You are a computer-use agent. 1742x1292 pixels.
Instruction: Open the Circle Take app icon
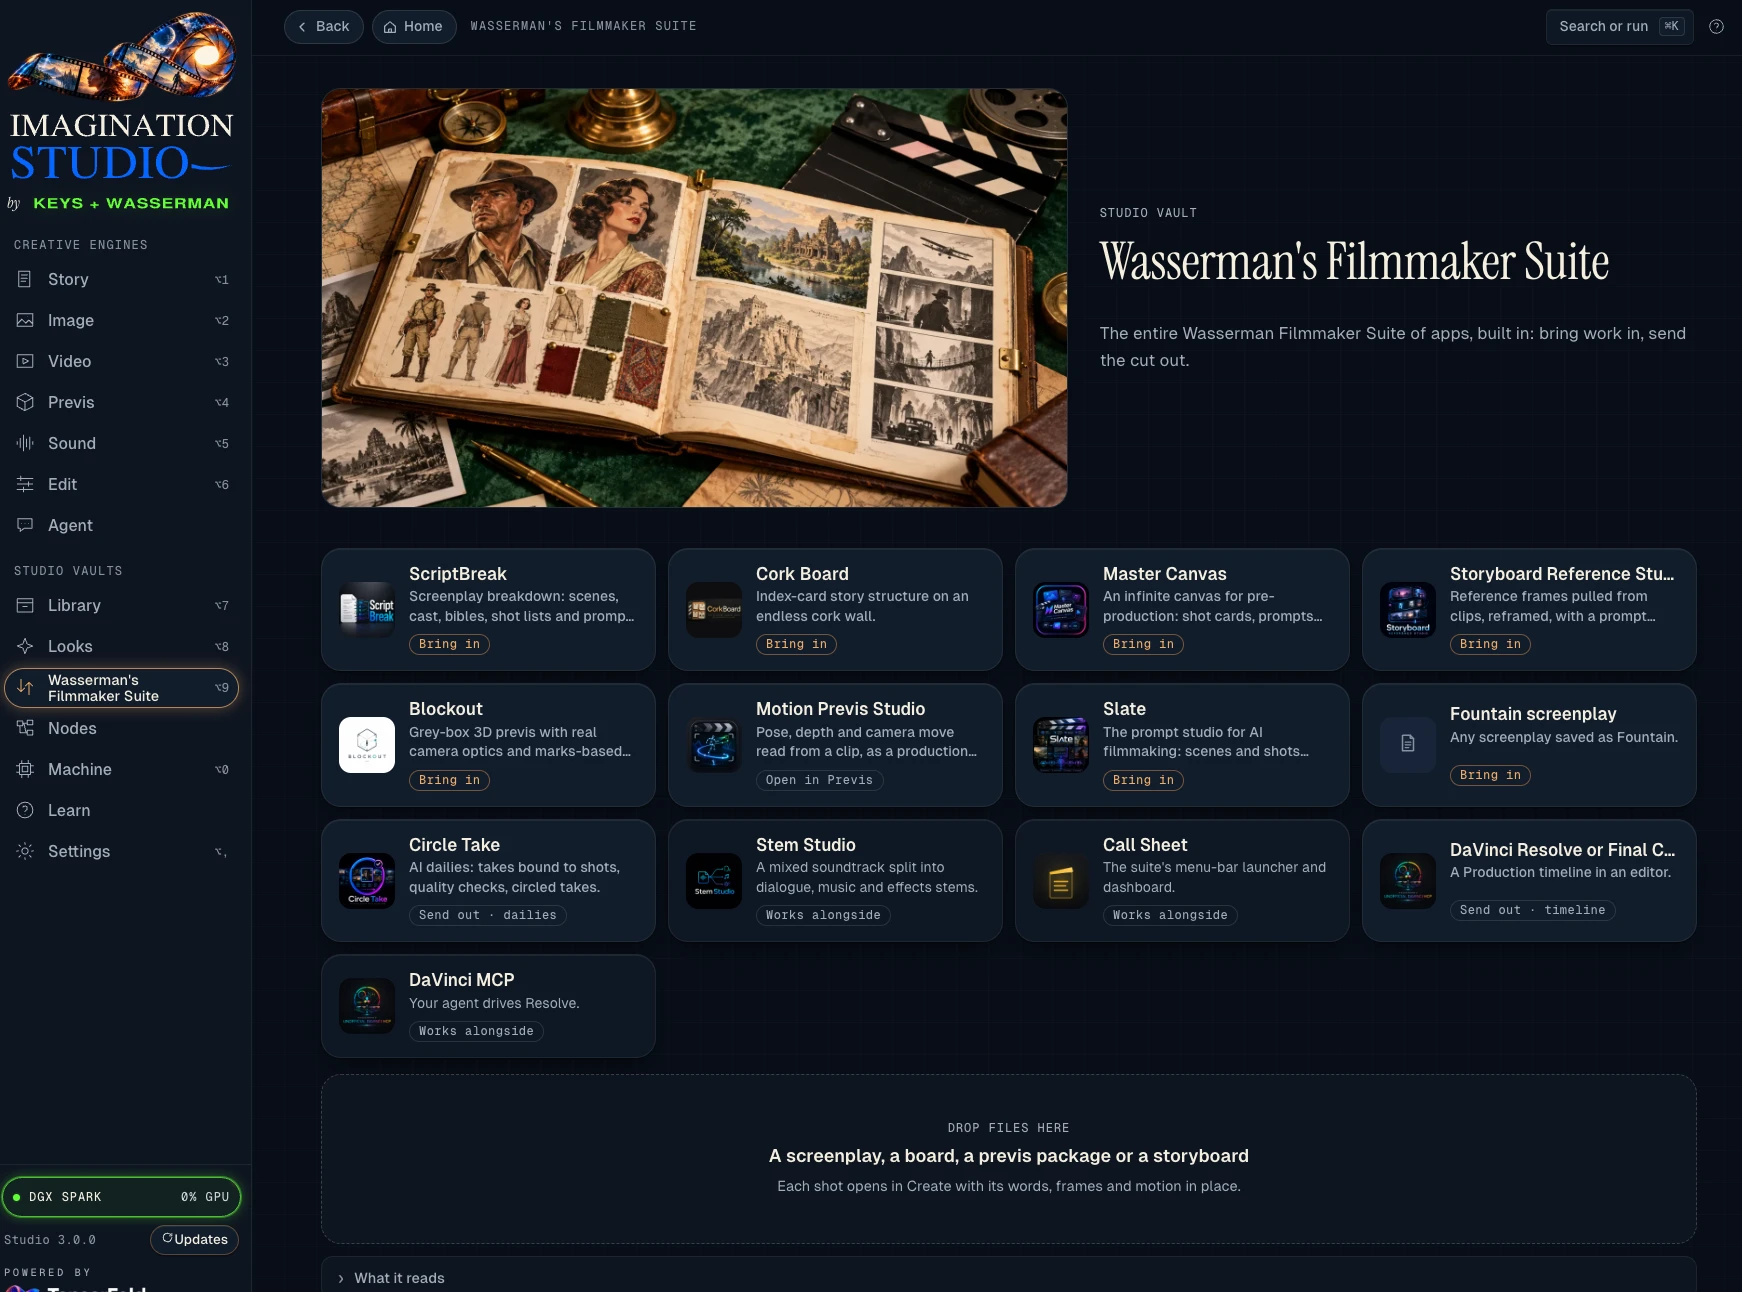click(367, 881)
